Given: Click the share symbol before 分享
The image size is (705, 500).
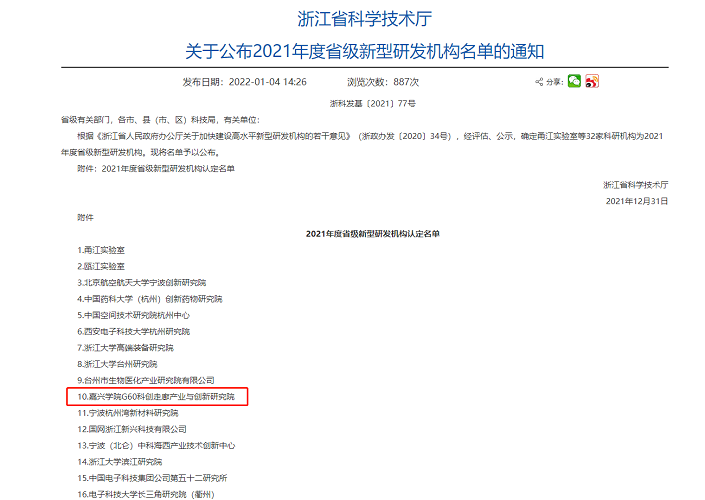Looking at the screenshot, I should (540, 82).
